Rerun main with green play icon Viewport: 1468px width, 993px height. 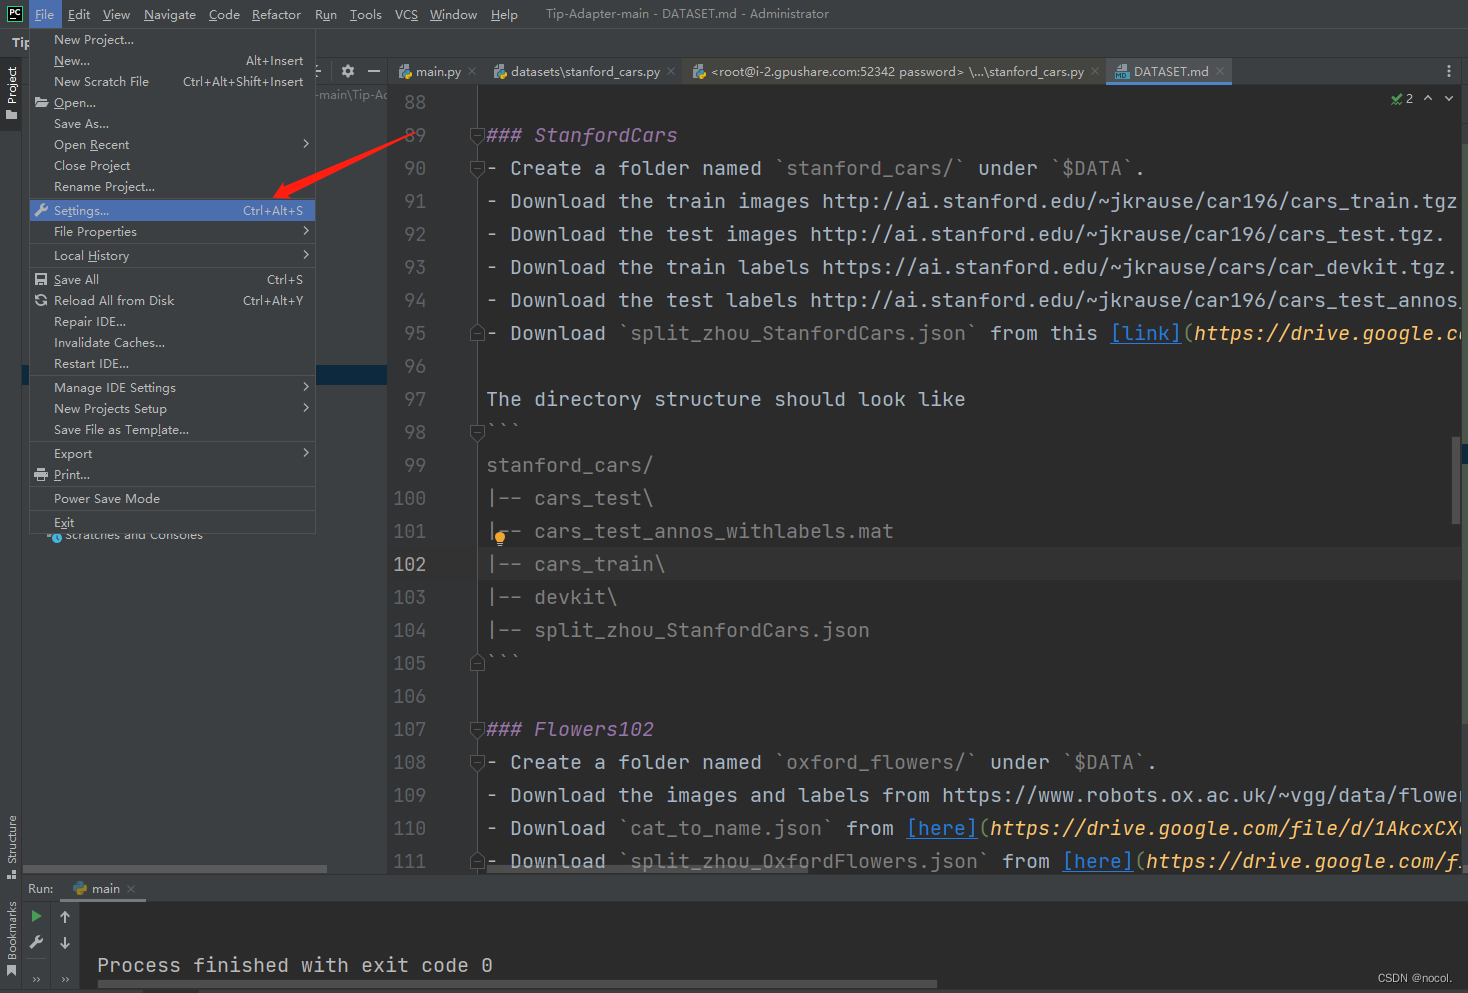[x=37, y=916]
